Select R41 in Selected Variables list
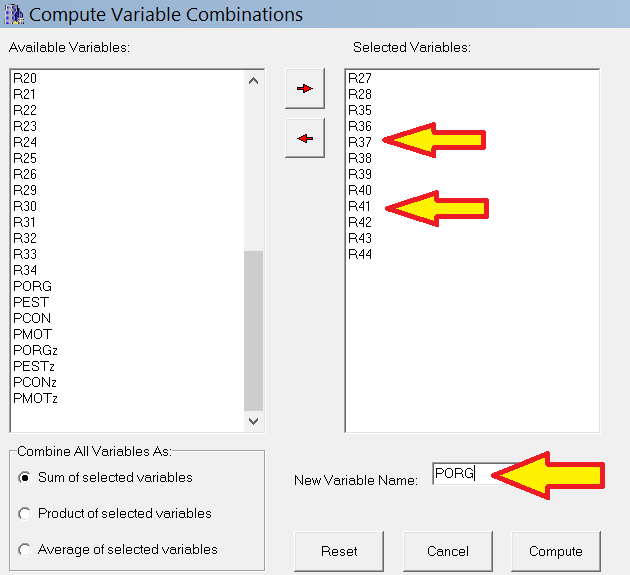The width and height of the screenshot is (630, 575). (360, 206)
